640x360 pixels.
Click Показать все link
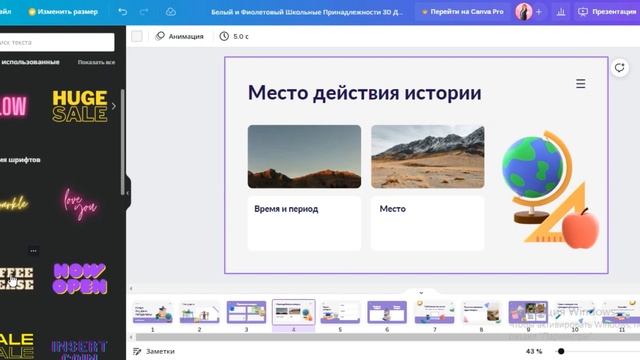pyautogui.click(x=96, y=62)
